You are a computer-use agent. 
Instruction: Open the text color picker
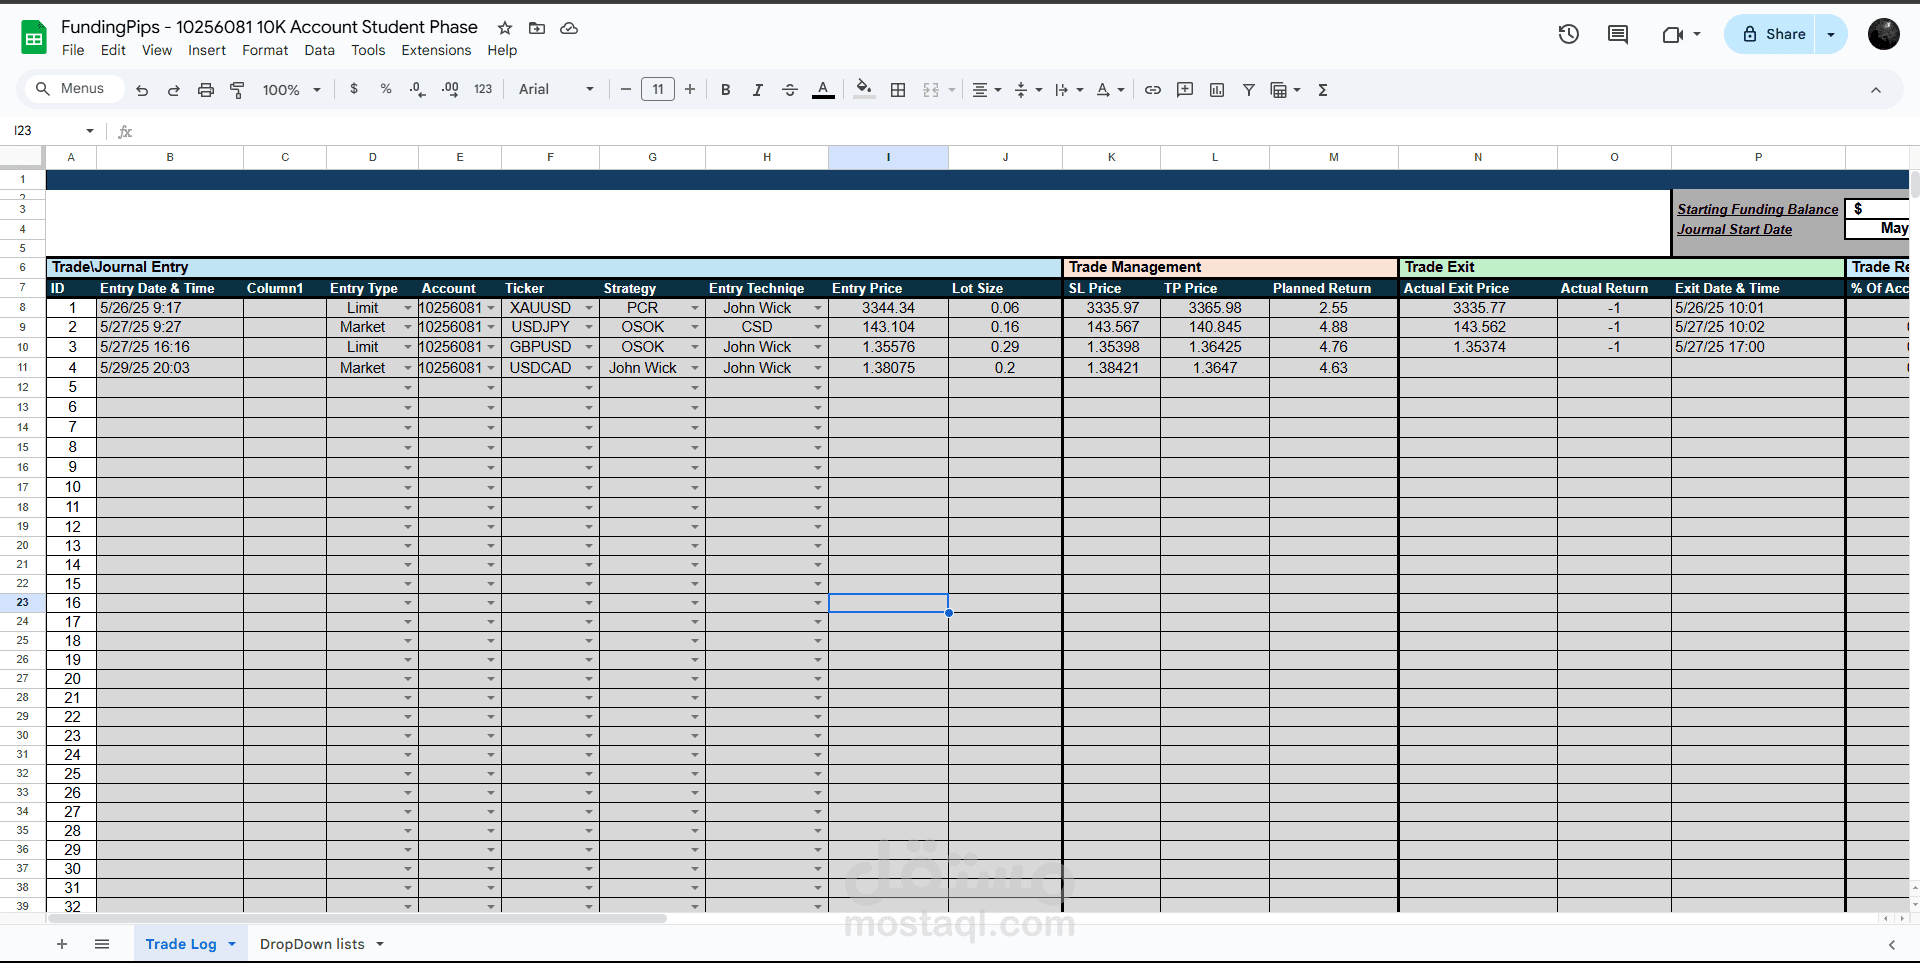[x=823, y=90]
